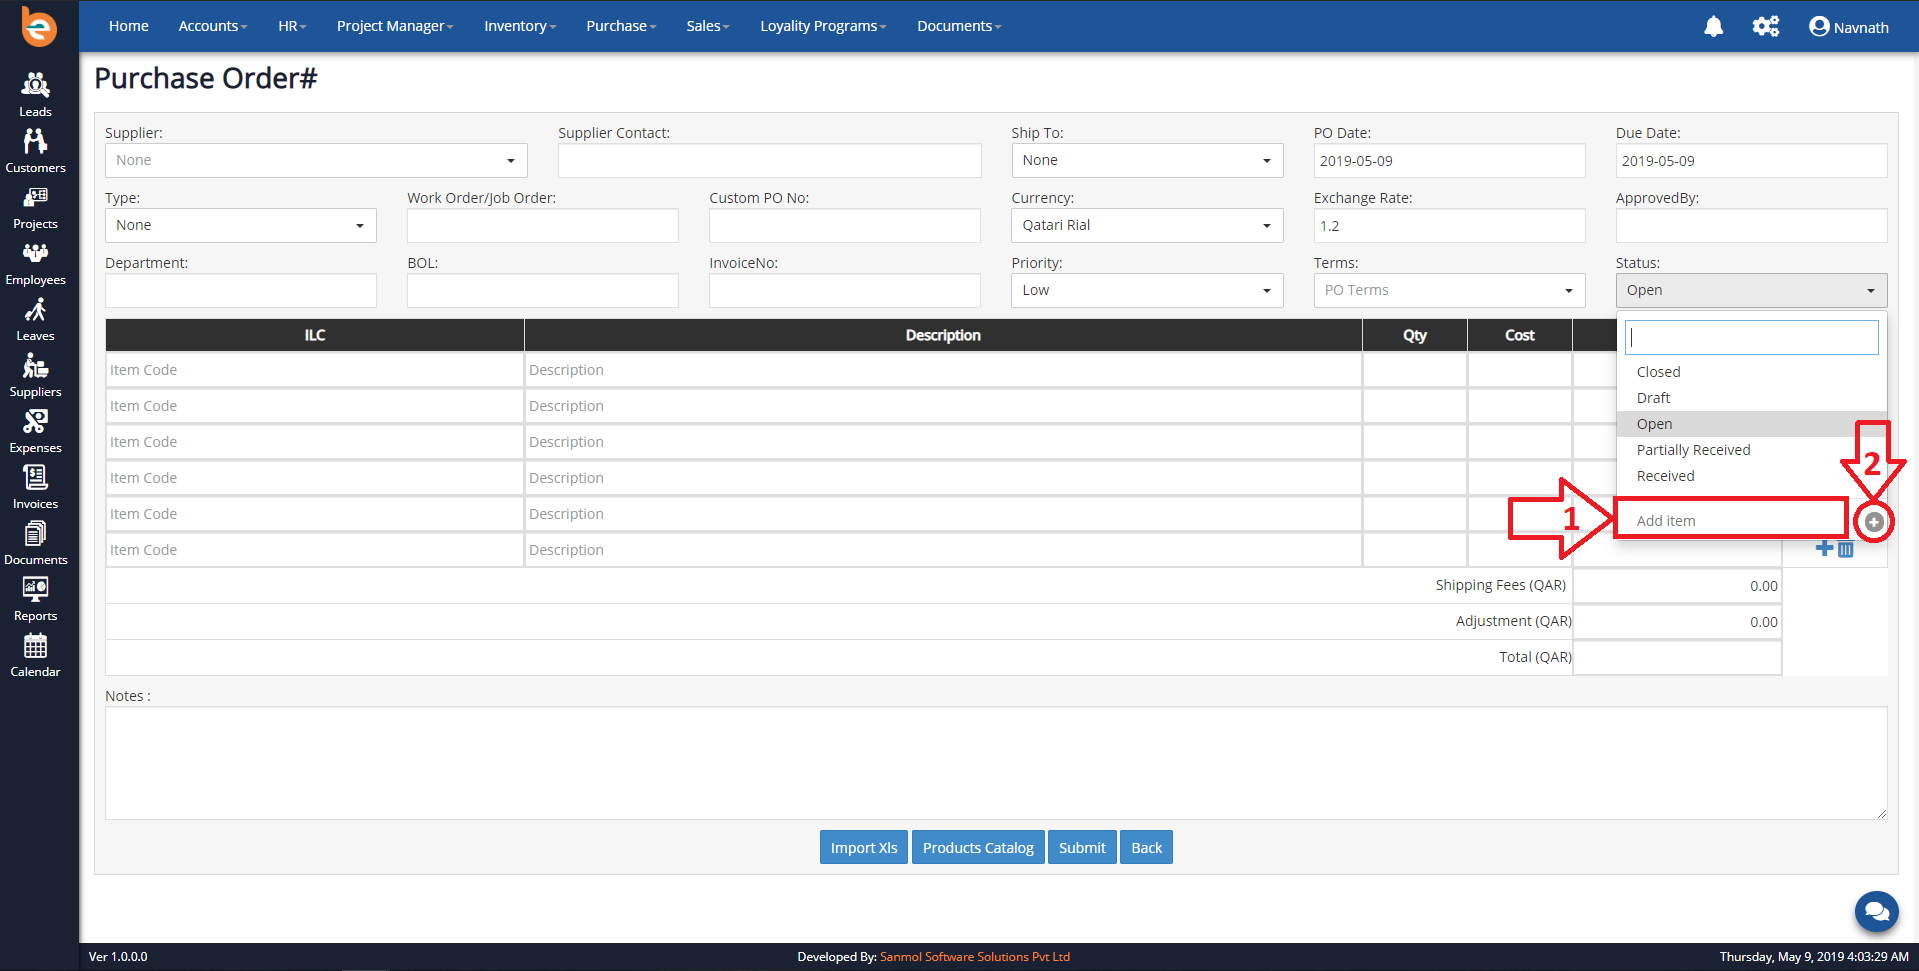1919x971 pixels.
Task: Click the blue trash delete-row icon
Action: point(1846,549)
